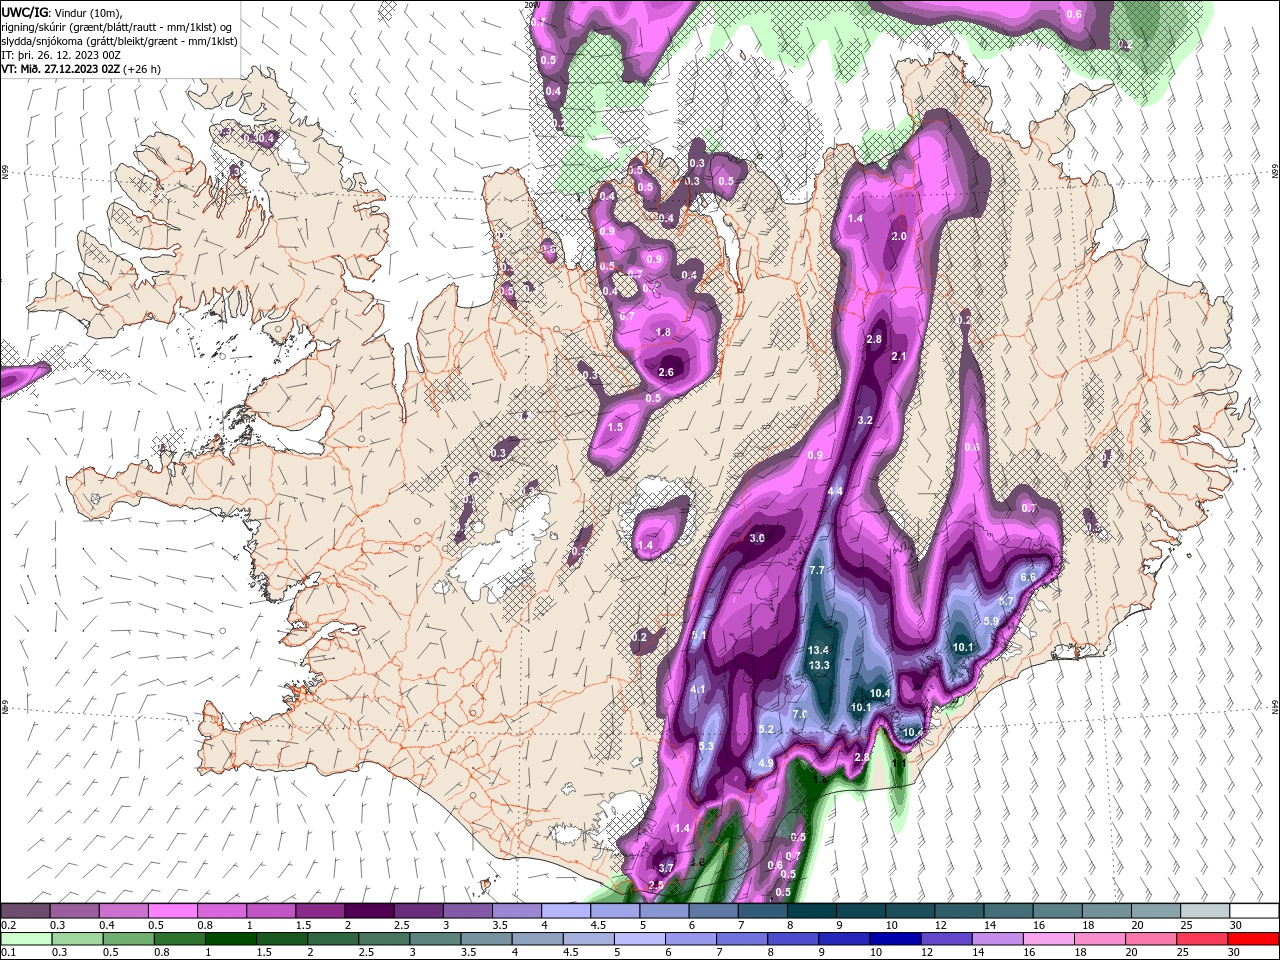Click the 2.0 value in the northeast band
This screenshot has height=960, width=1280.
coord(899,236)
